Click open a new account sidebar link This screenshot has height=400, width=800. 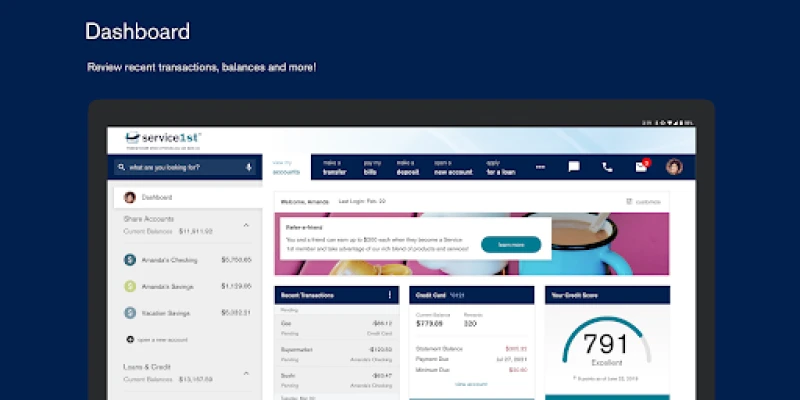(x=162, y=340)
